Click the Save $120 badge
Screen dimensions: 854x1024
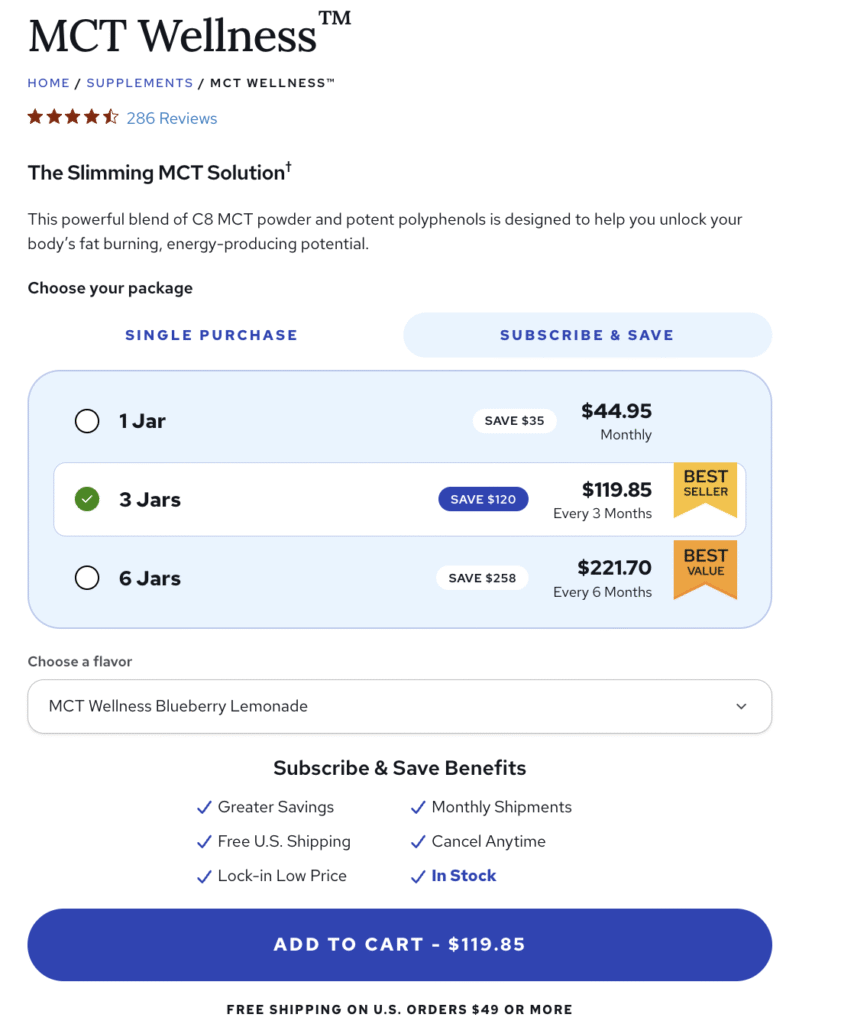click(483, 499)
